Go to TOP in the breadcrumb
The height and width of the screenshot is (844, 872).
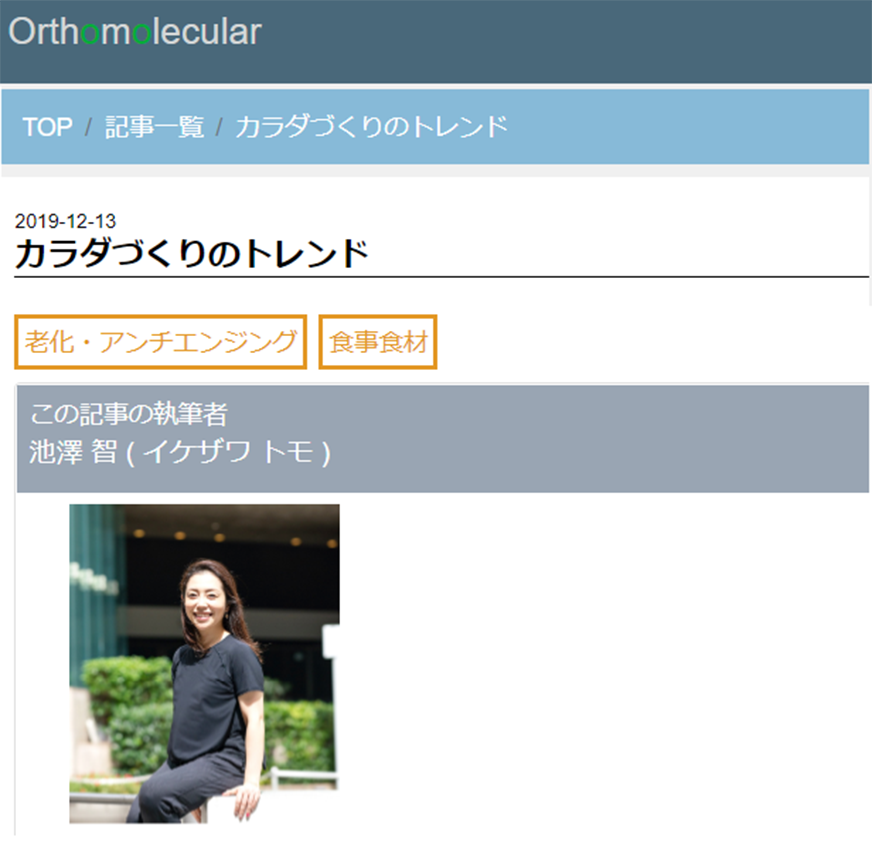coord(47,127)
